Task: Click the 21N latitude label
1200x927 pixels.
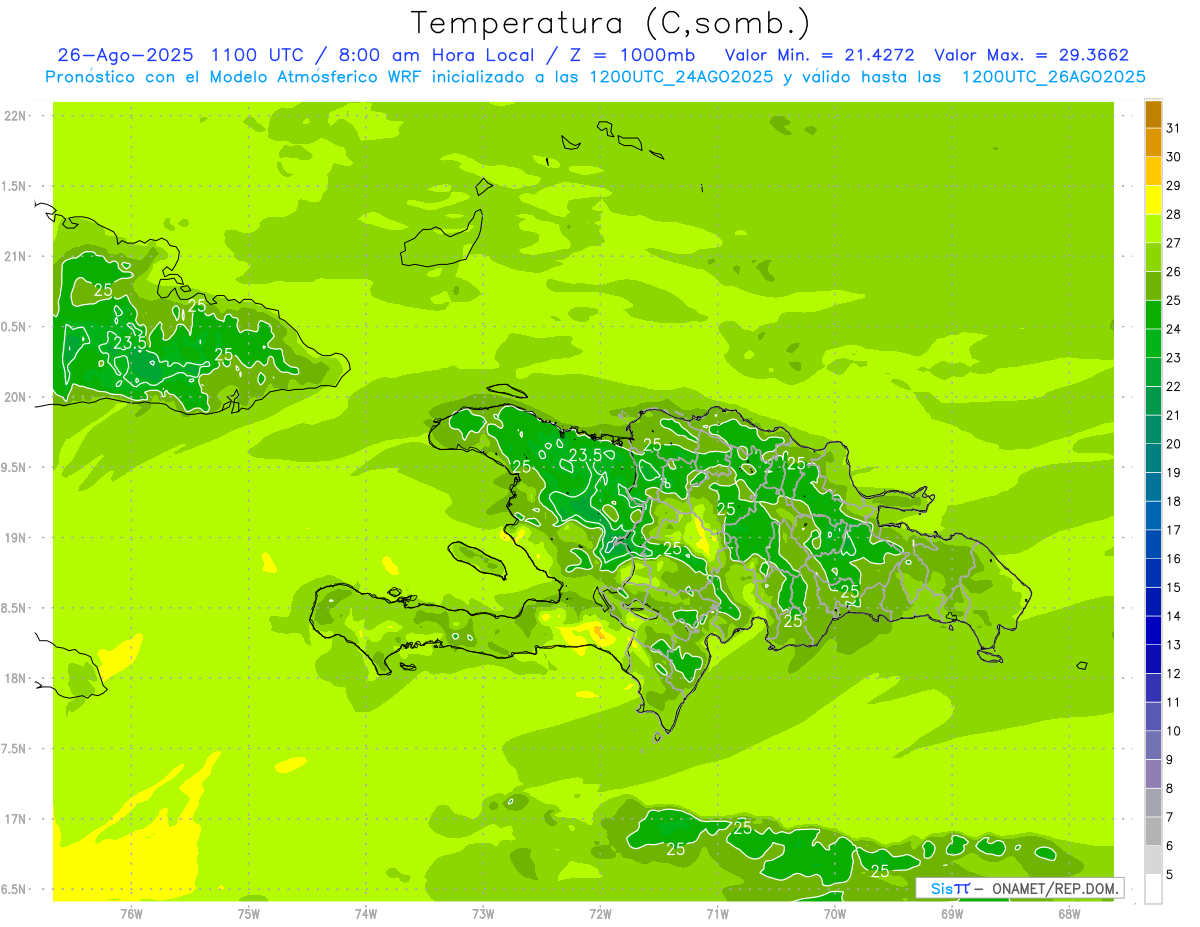Action: (x=16, y=256)
